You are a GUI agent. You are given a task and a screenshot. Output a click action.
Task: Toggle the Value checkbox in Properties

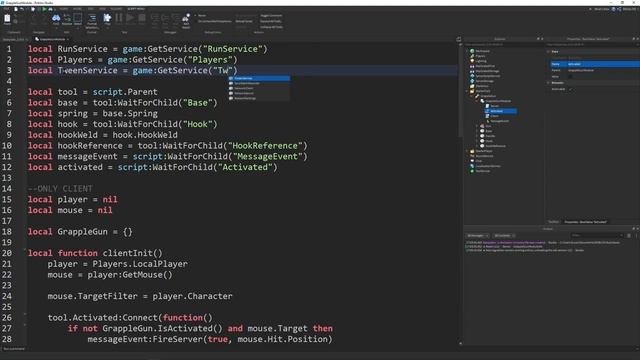[x=570, y=76]
